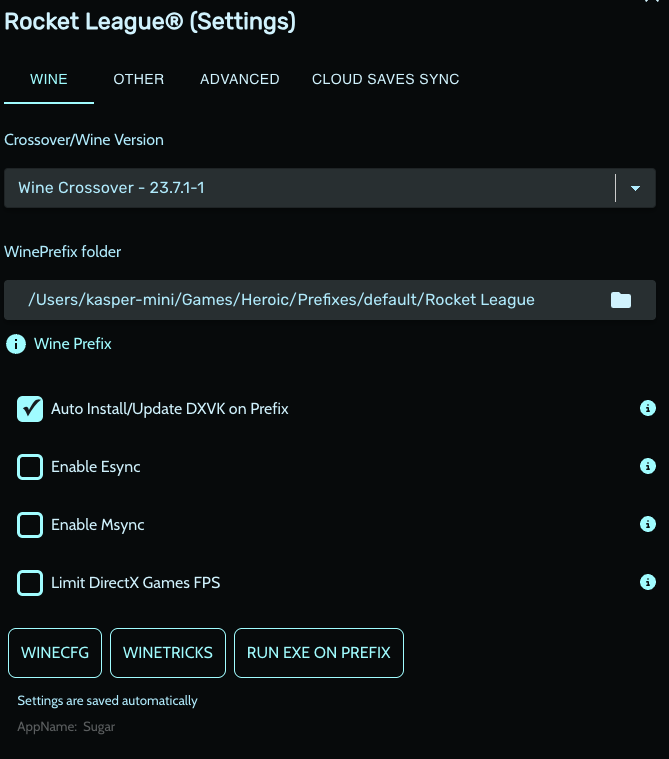The width and height of the screenshot is (669, 759).
Task: Switch to the ADVANCED tab
Action: (240, 79)
